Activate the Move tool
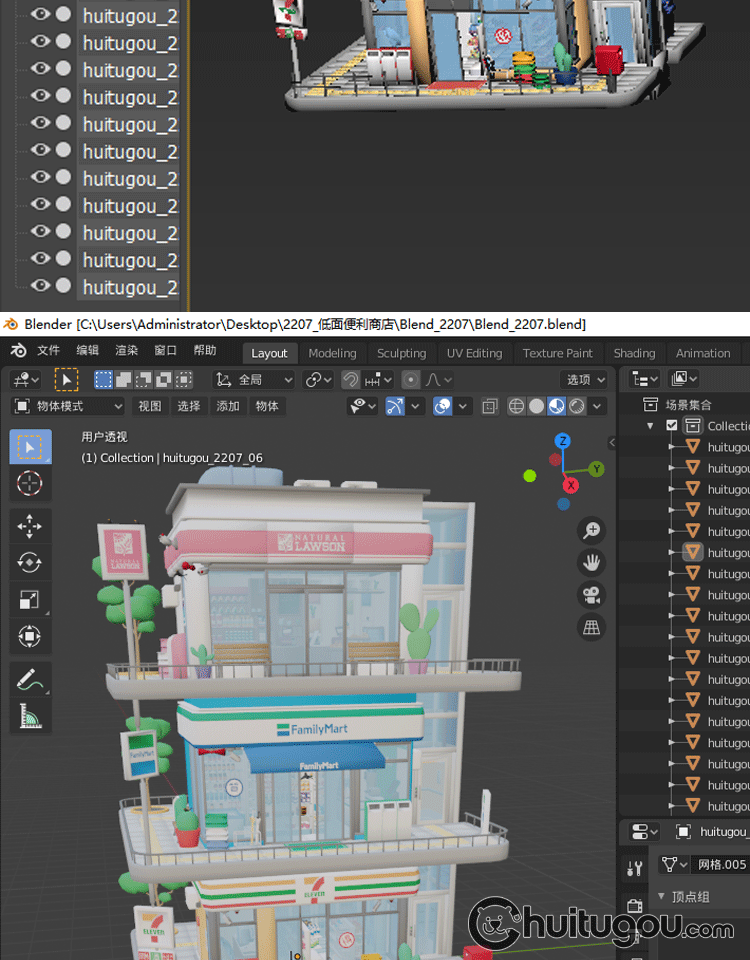Screen dimensions: 750x960 [30, 526]
